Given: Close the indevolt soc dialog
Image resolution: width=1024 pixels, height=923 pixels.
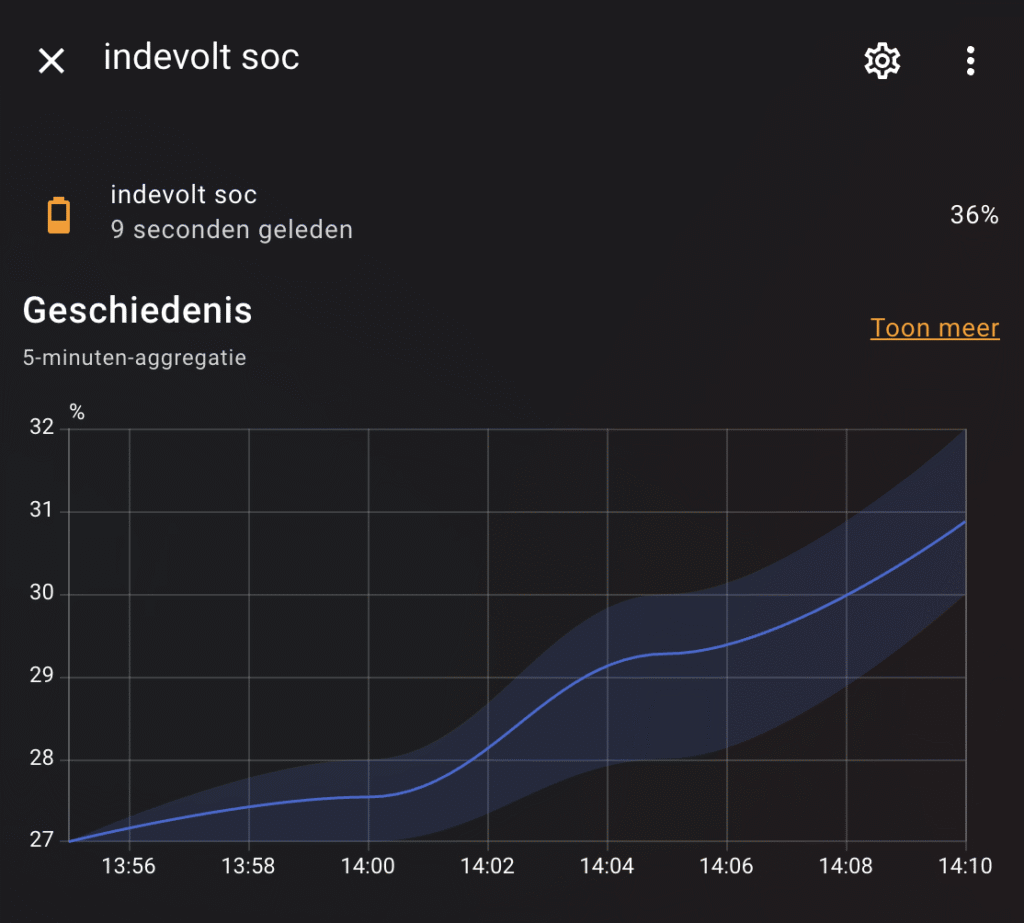Looking at the screenshot, I should (x=51, y=61).
